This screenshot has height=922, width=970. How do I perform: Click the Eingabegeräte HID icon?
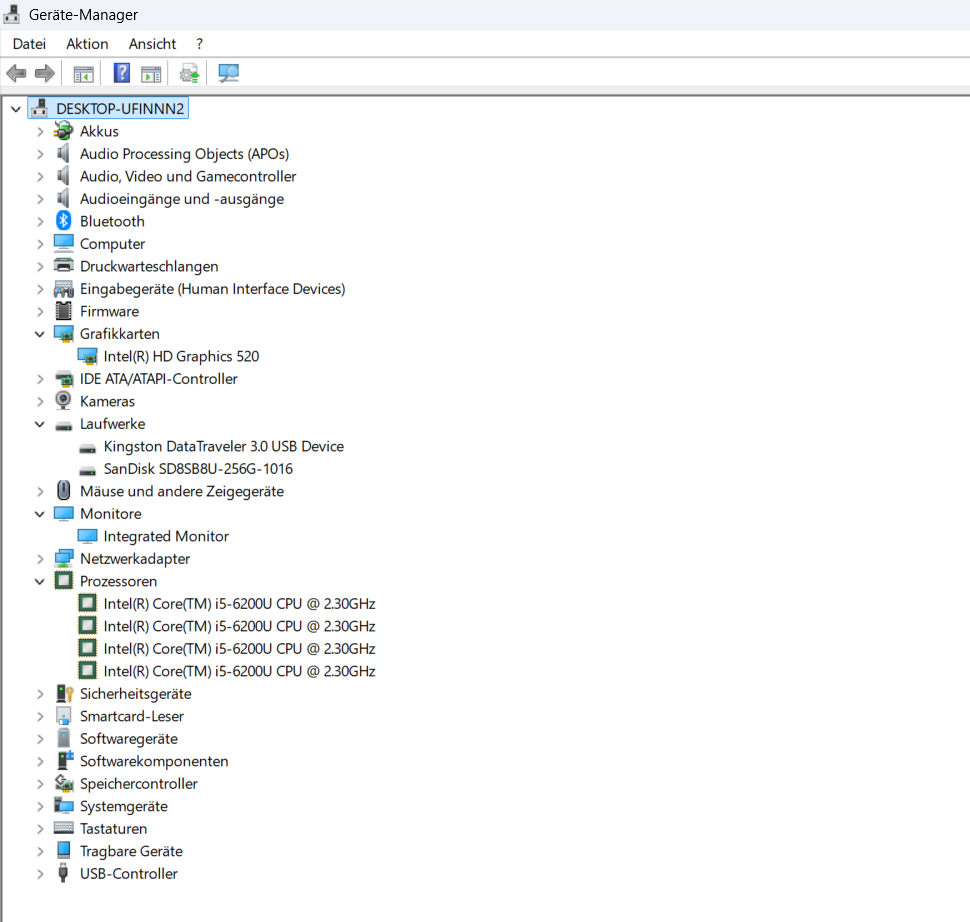click(x=63, y=288)
